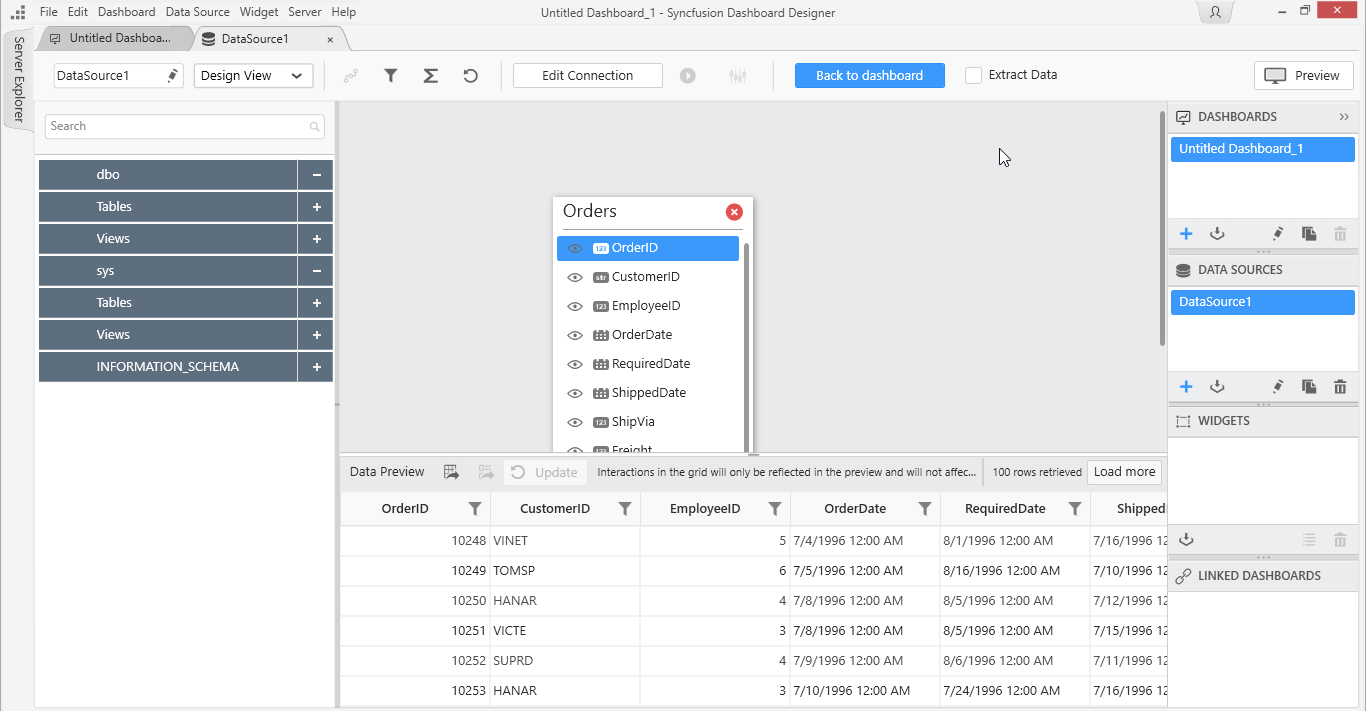Toggle visibility eye for OrderDate field

tap(575, 335)
